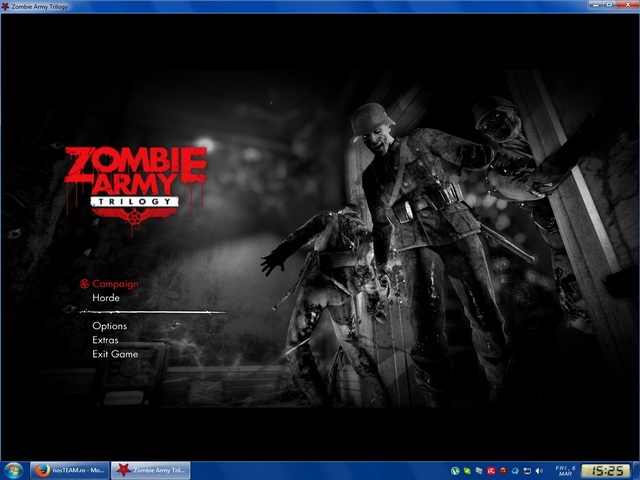Switch to nosTEAM.ro Firefox taskbar button
Image resolution: width=640 pixels, height=480 pixels.
[x=69, y=470]
